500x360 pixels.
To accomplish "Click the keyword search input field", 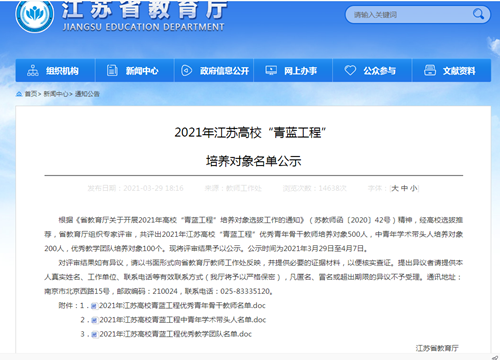I will coord(408,15).
